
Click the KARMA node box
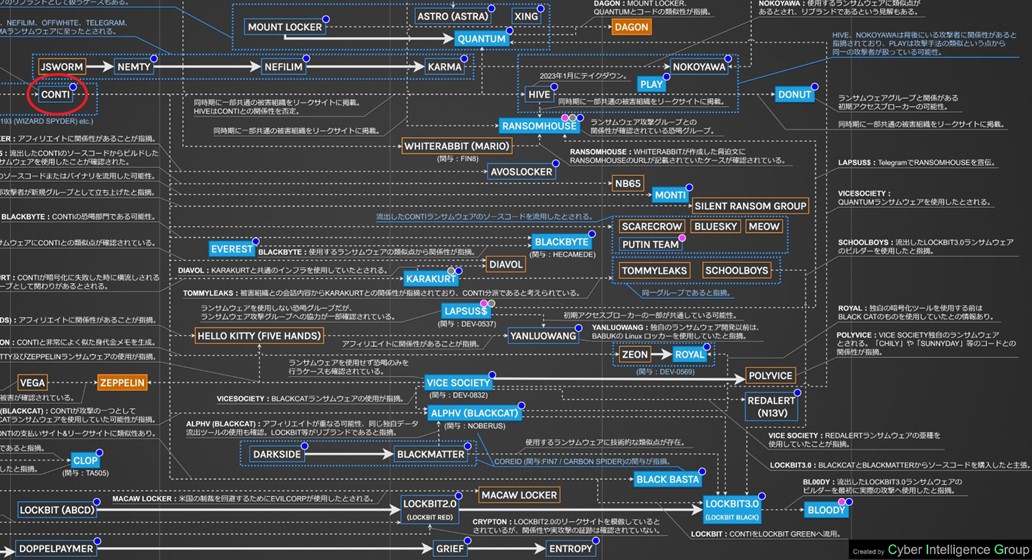[x=445, y=66]
